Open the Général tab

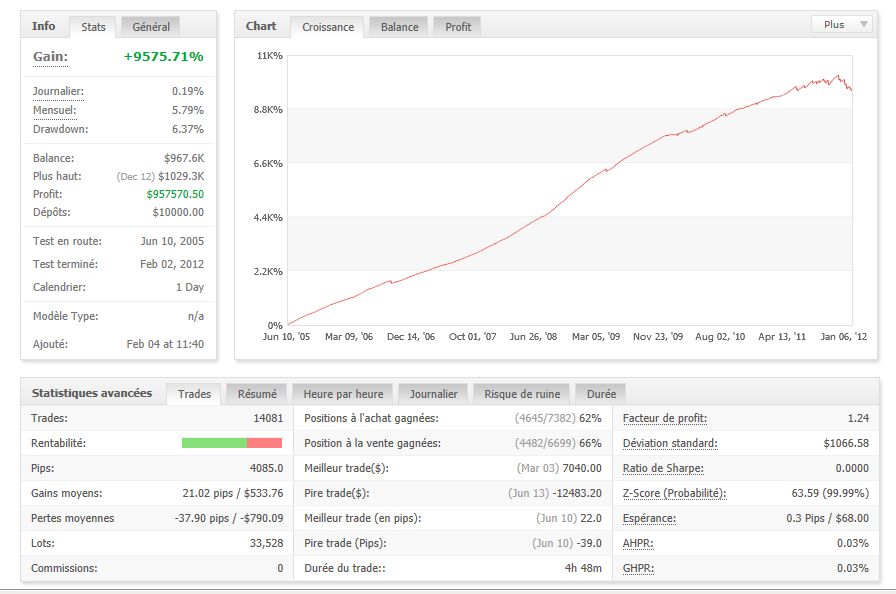pos(151,27)
